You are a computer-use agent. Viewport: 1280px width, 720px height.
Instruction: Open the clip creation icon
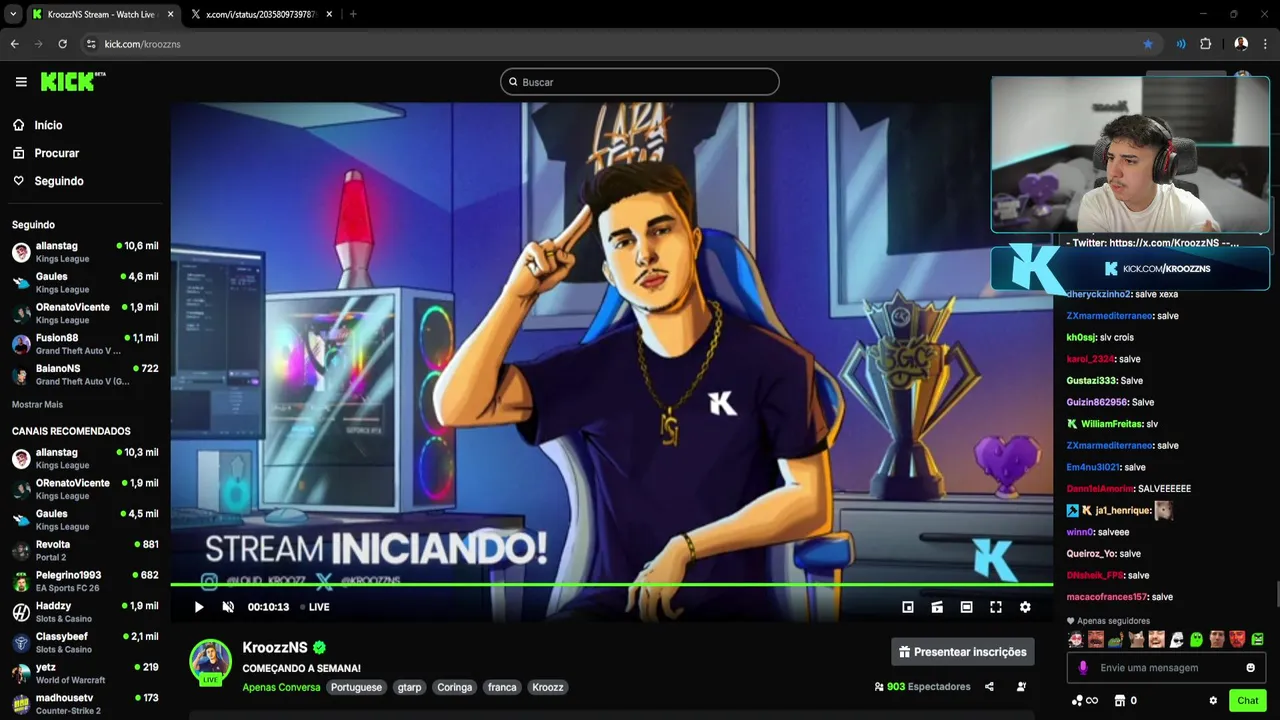tap(937, 607)
